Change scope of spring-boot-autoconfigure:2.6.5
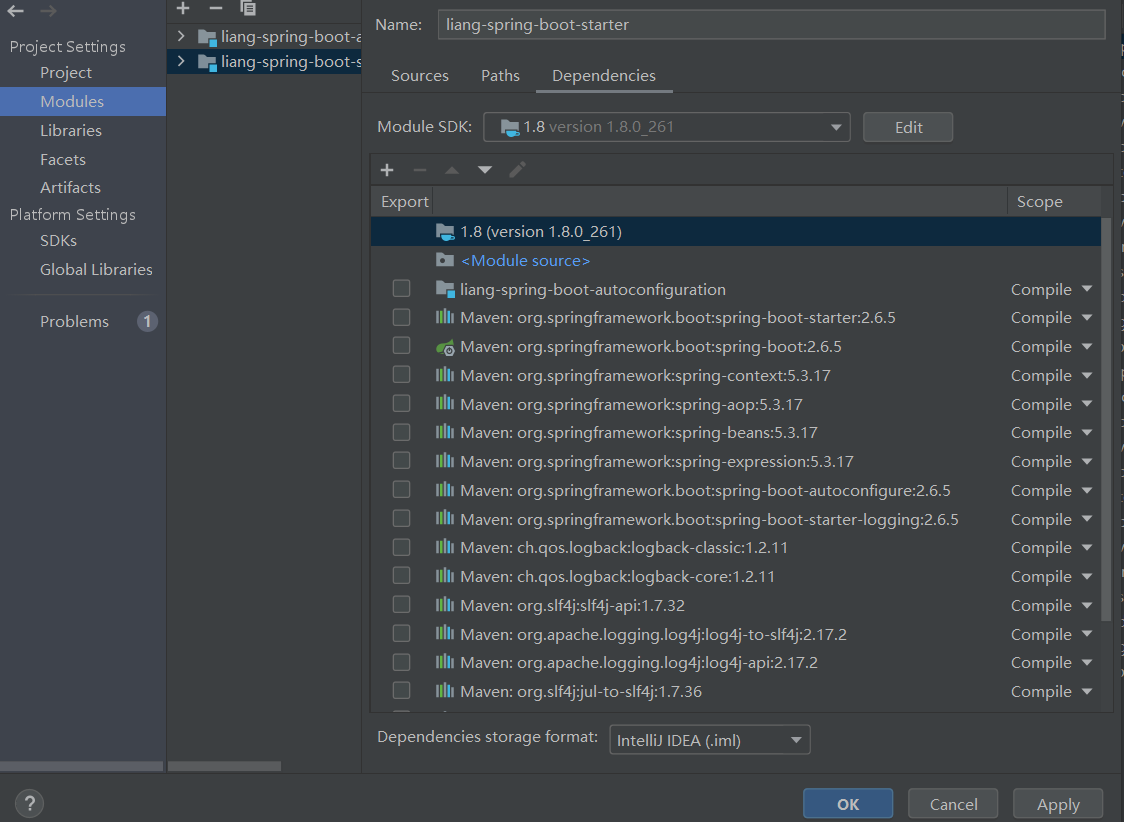The image size is (1124, 822). pyautogui.click(x=1052, y=490)
